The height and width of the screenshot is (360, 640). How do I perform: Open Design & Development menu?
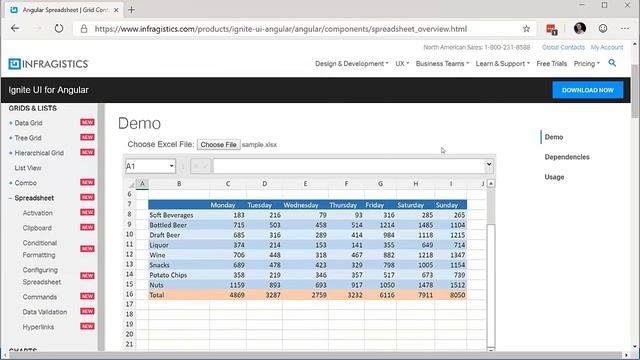pyautogui.click(x=351, y=64)
